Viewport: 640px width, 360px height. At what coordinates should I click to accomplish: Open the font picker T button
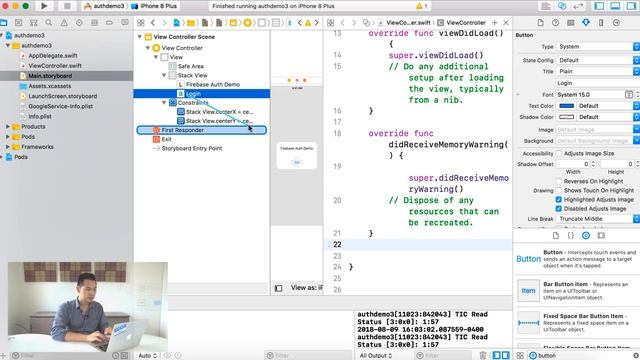click(629, 94)
